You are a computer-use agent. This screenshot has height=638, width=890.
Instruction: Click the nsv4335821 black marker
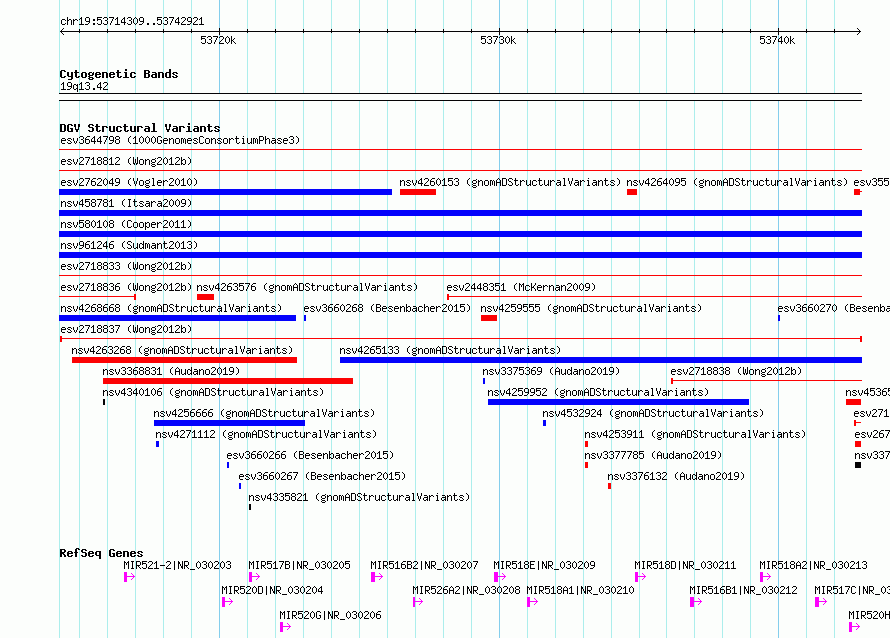[x=250, y=507]
